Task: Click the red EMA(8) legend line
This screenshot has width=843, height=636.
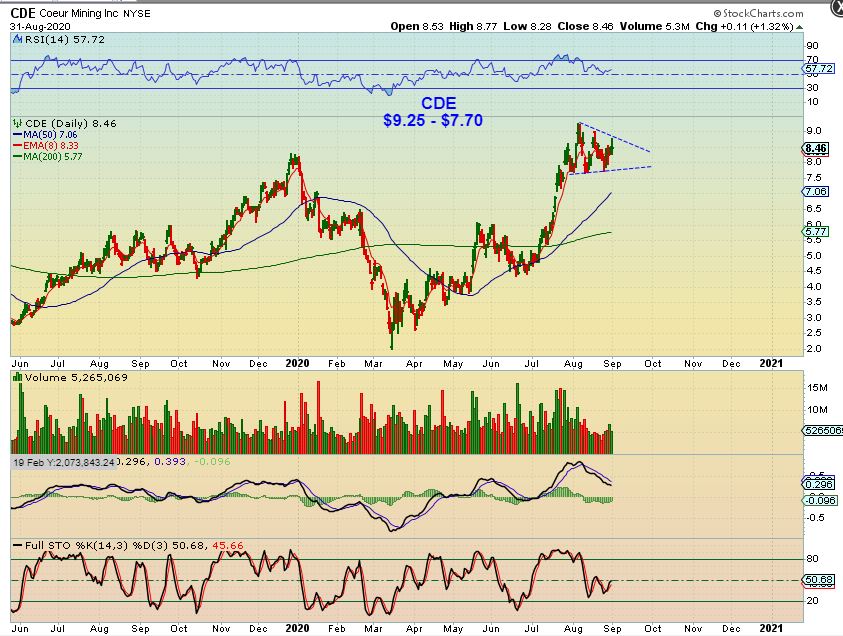Action: [x=17, y=146]
